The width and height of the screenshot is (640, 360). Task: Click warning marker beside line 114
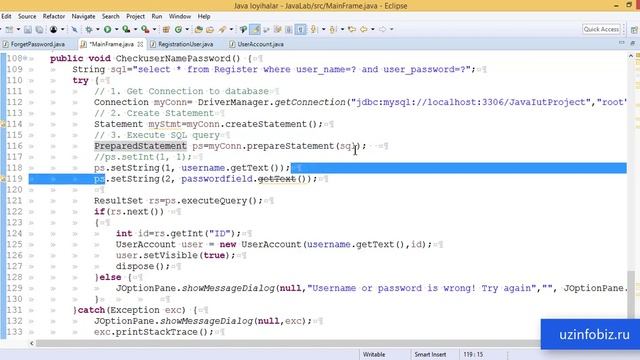coord(2,124)
